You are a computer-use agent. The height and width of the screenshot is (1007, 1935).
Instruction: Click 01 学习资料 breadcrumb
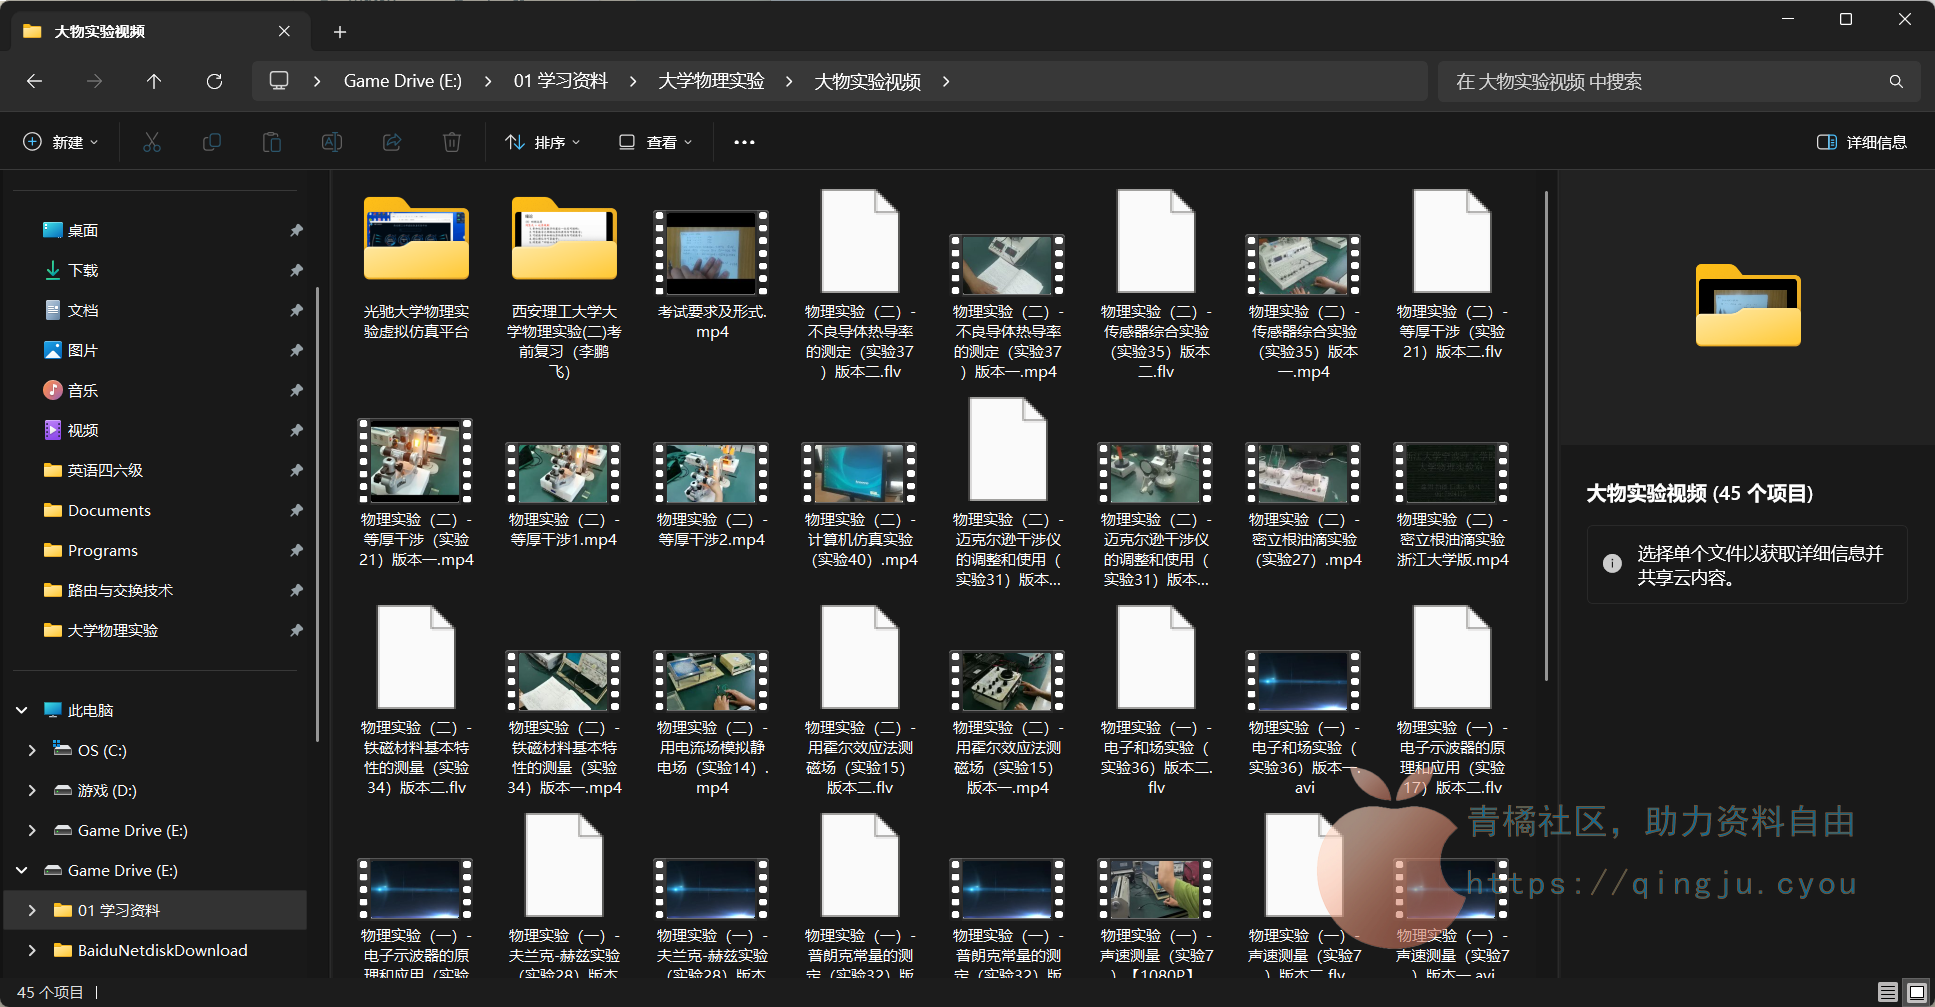click(x=561, y=81)
